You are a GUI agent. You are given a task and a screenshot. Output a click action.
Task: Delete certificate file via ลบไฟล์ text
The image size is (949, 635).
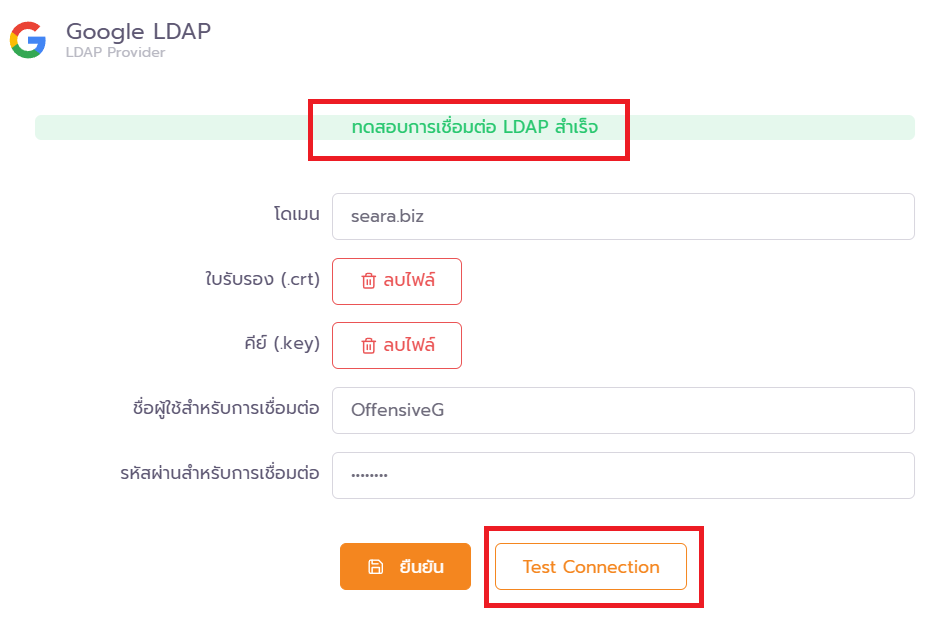tap(409, 281)
